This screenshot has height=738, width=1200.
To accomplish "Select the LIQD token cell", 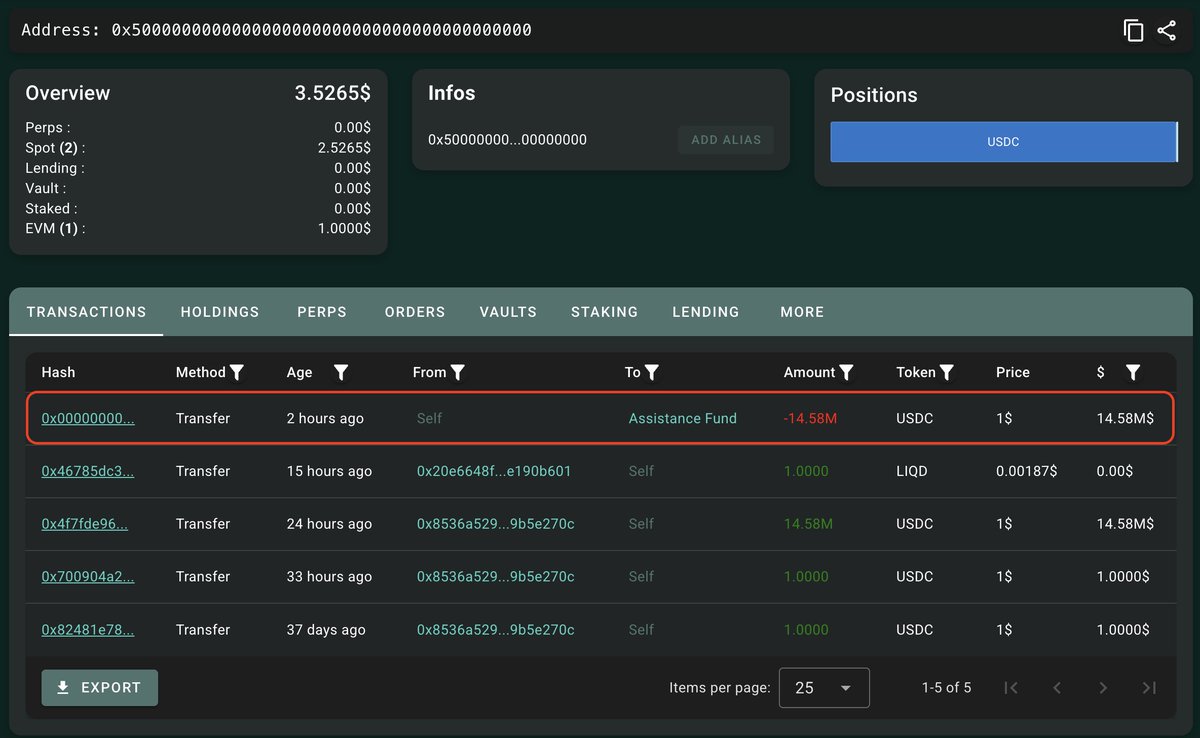I will [912, 471].
